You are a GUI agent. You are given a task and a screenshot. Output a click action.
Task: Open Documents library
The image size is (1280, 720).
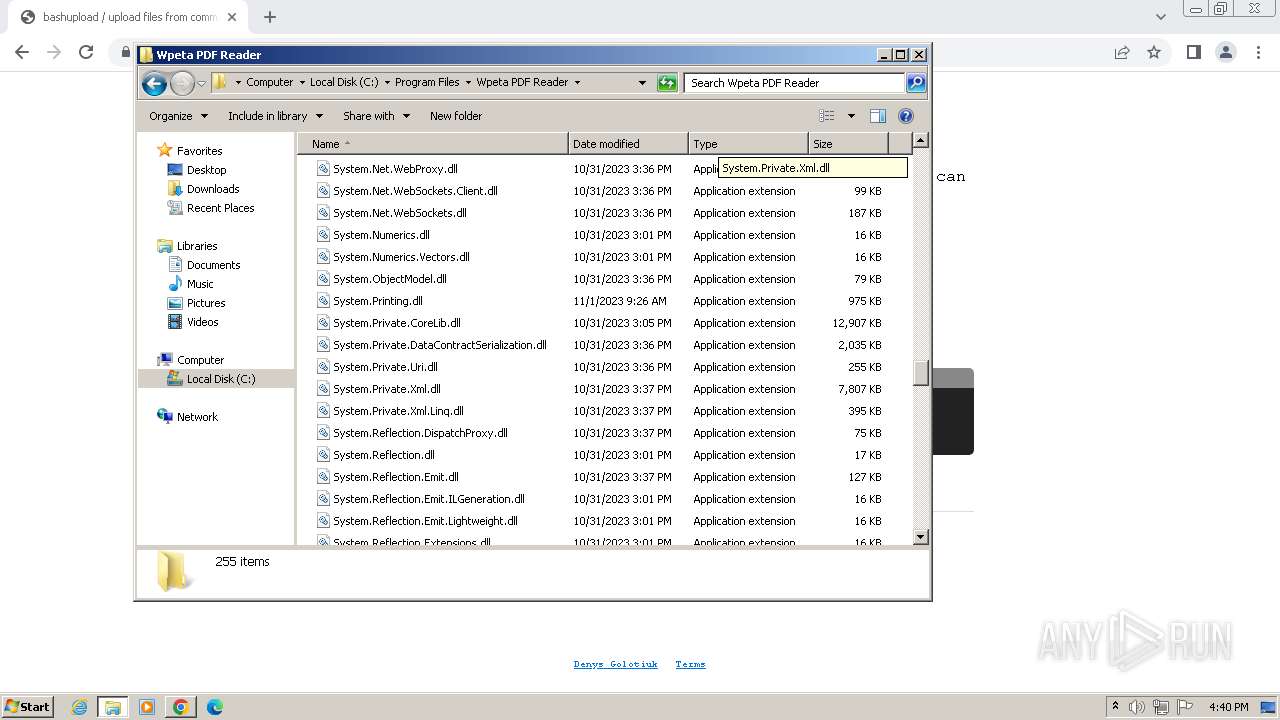point(213,265)
